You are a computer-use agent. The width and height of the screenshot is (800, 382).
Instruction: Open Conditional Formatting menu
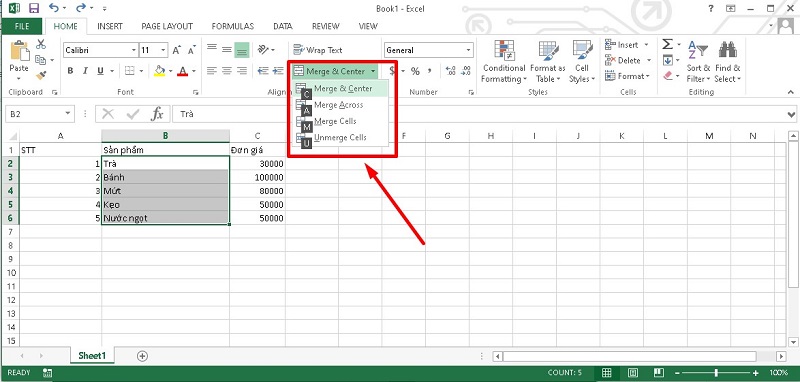click(x=504, y=62)
